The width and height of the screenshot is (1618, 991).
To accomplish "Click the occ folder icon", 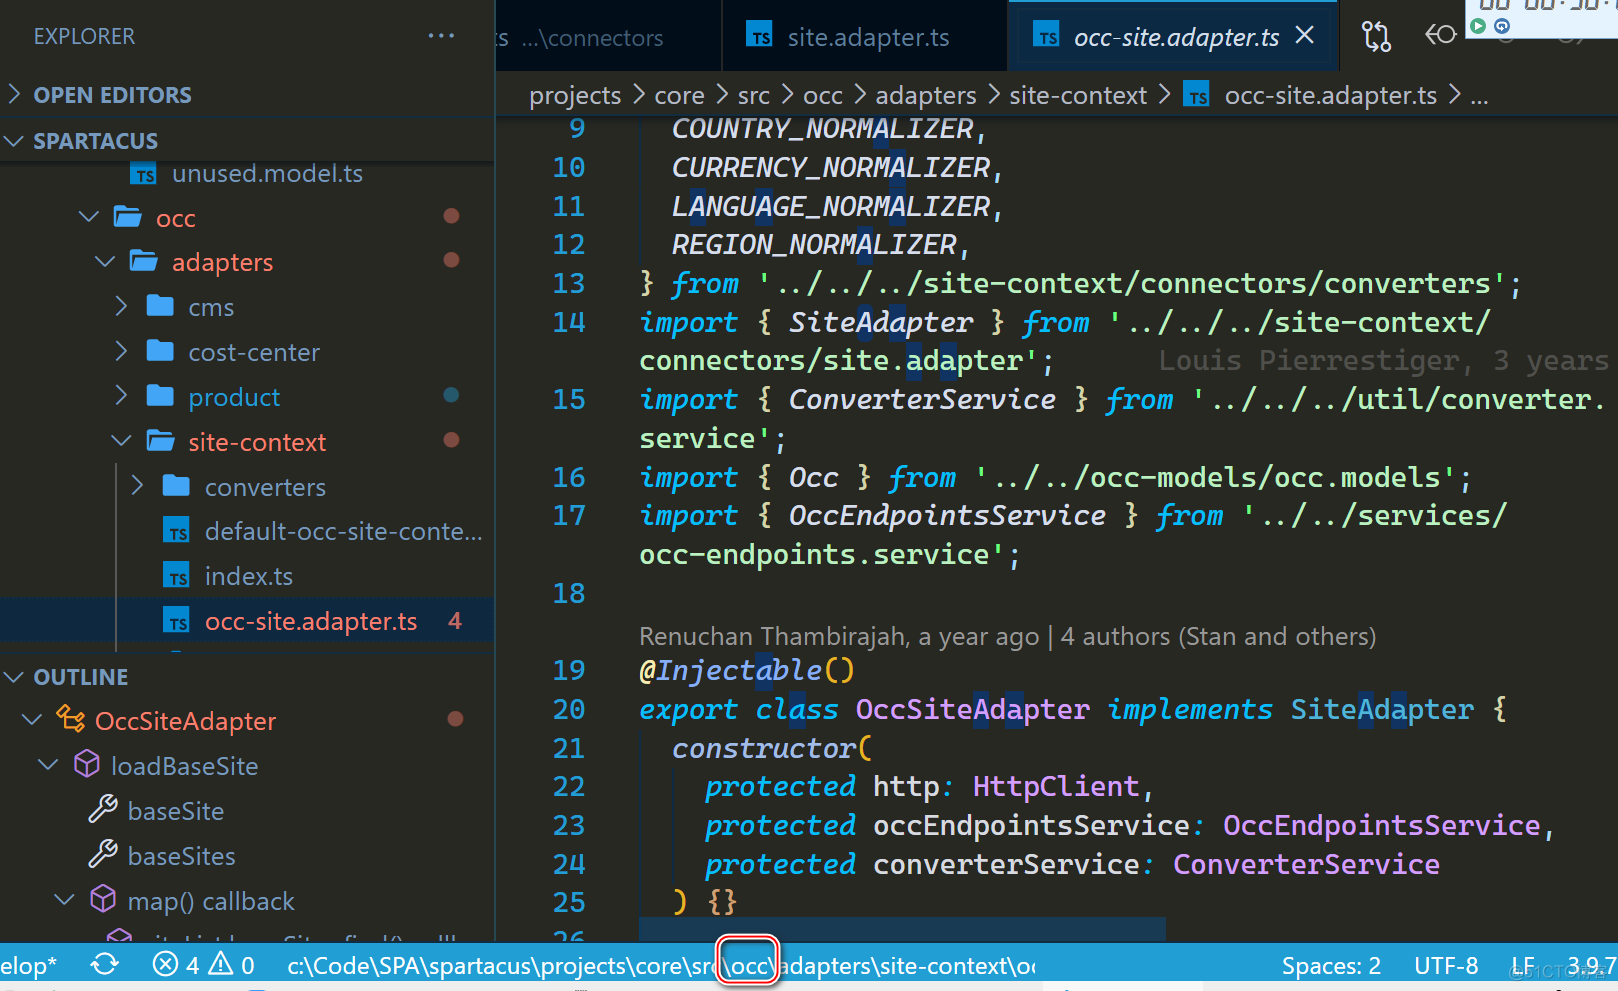I will point(128,217).
